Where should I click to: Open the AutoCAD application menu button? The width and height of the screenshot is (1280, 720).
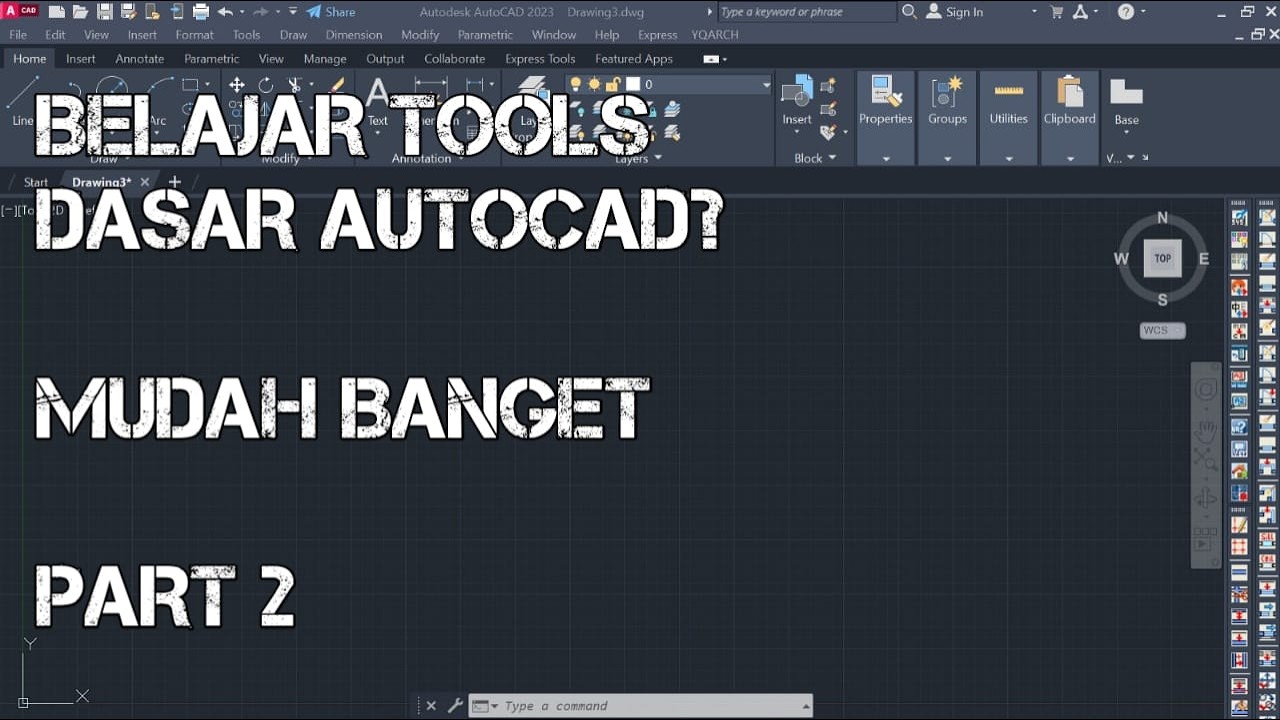coord(21,11)
